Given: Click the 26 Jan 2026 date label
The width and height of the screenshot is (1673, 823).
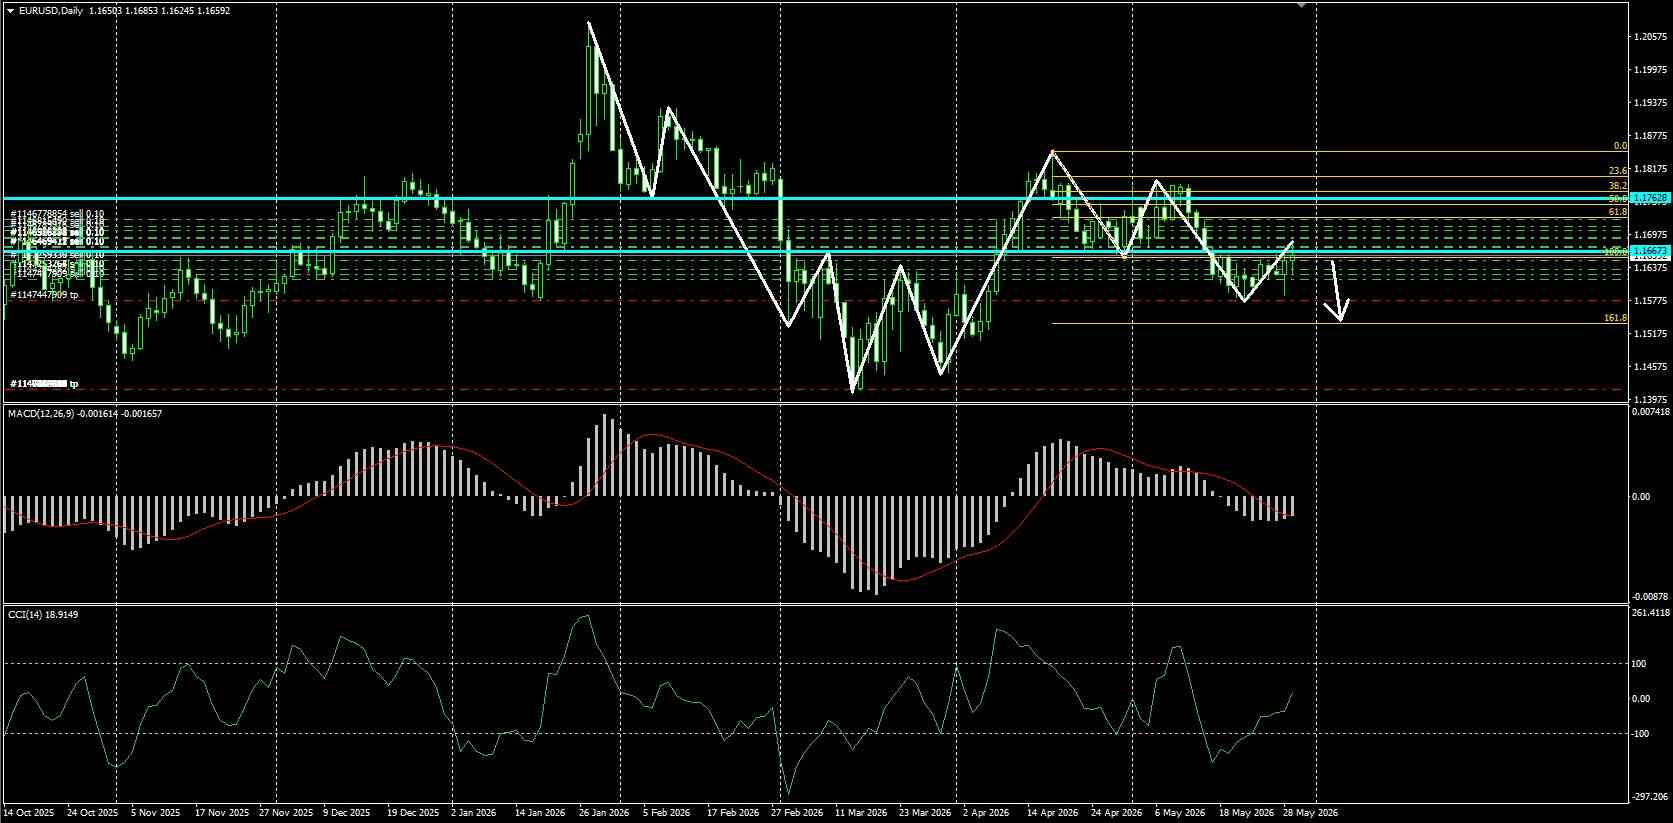Looking at the screenshot, I should [605, 813].
